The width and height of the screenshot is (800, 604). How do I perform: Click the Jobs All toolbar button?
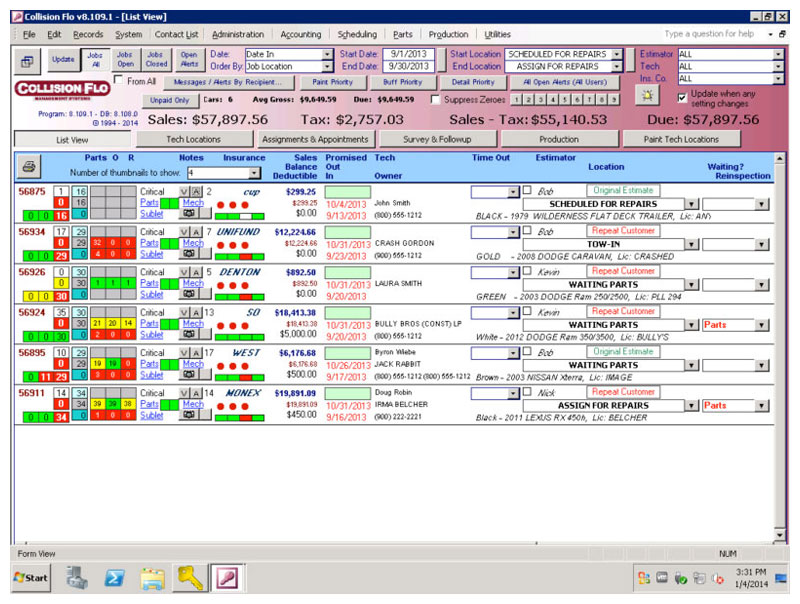coord(95,60)
